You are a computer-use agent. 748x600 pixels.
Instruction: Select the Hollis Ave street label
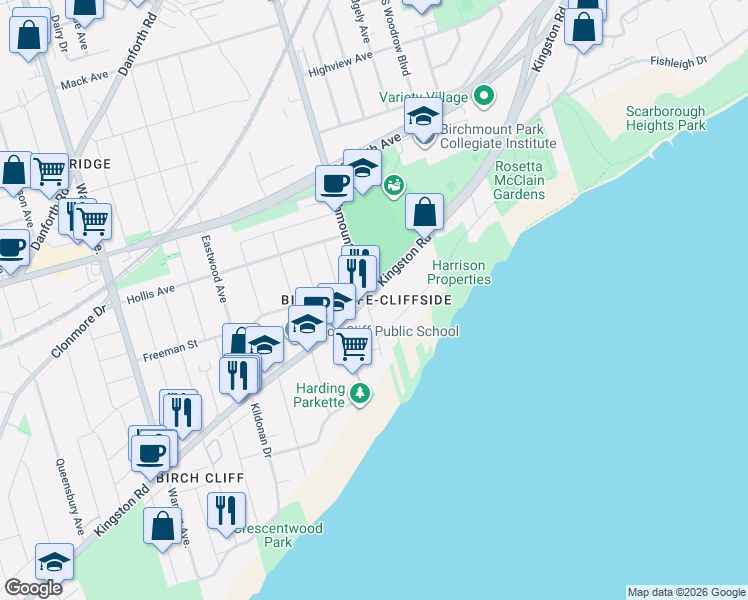[151, 294]
